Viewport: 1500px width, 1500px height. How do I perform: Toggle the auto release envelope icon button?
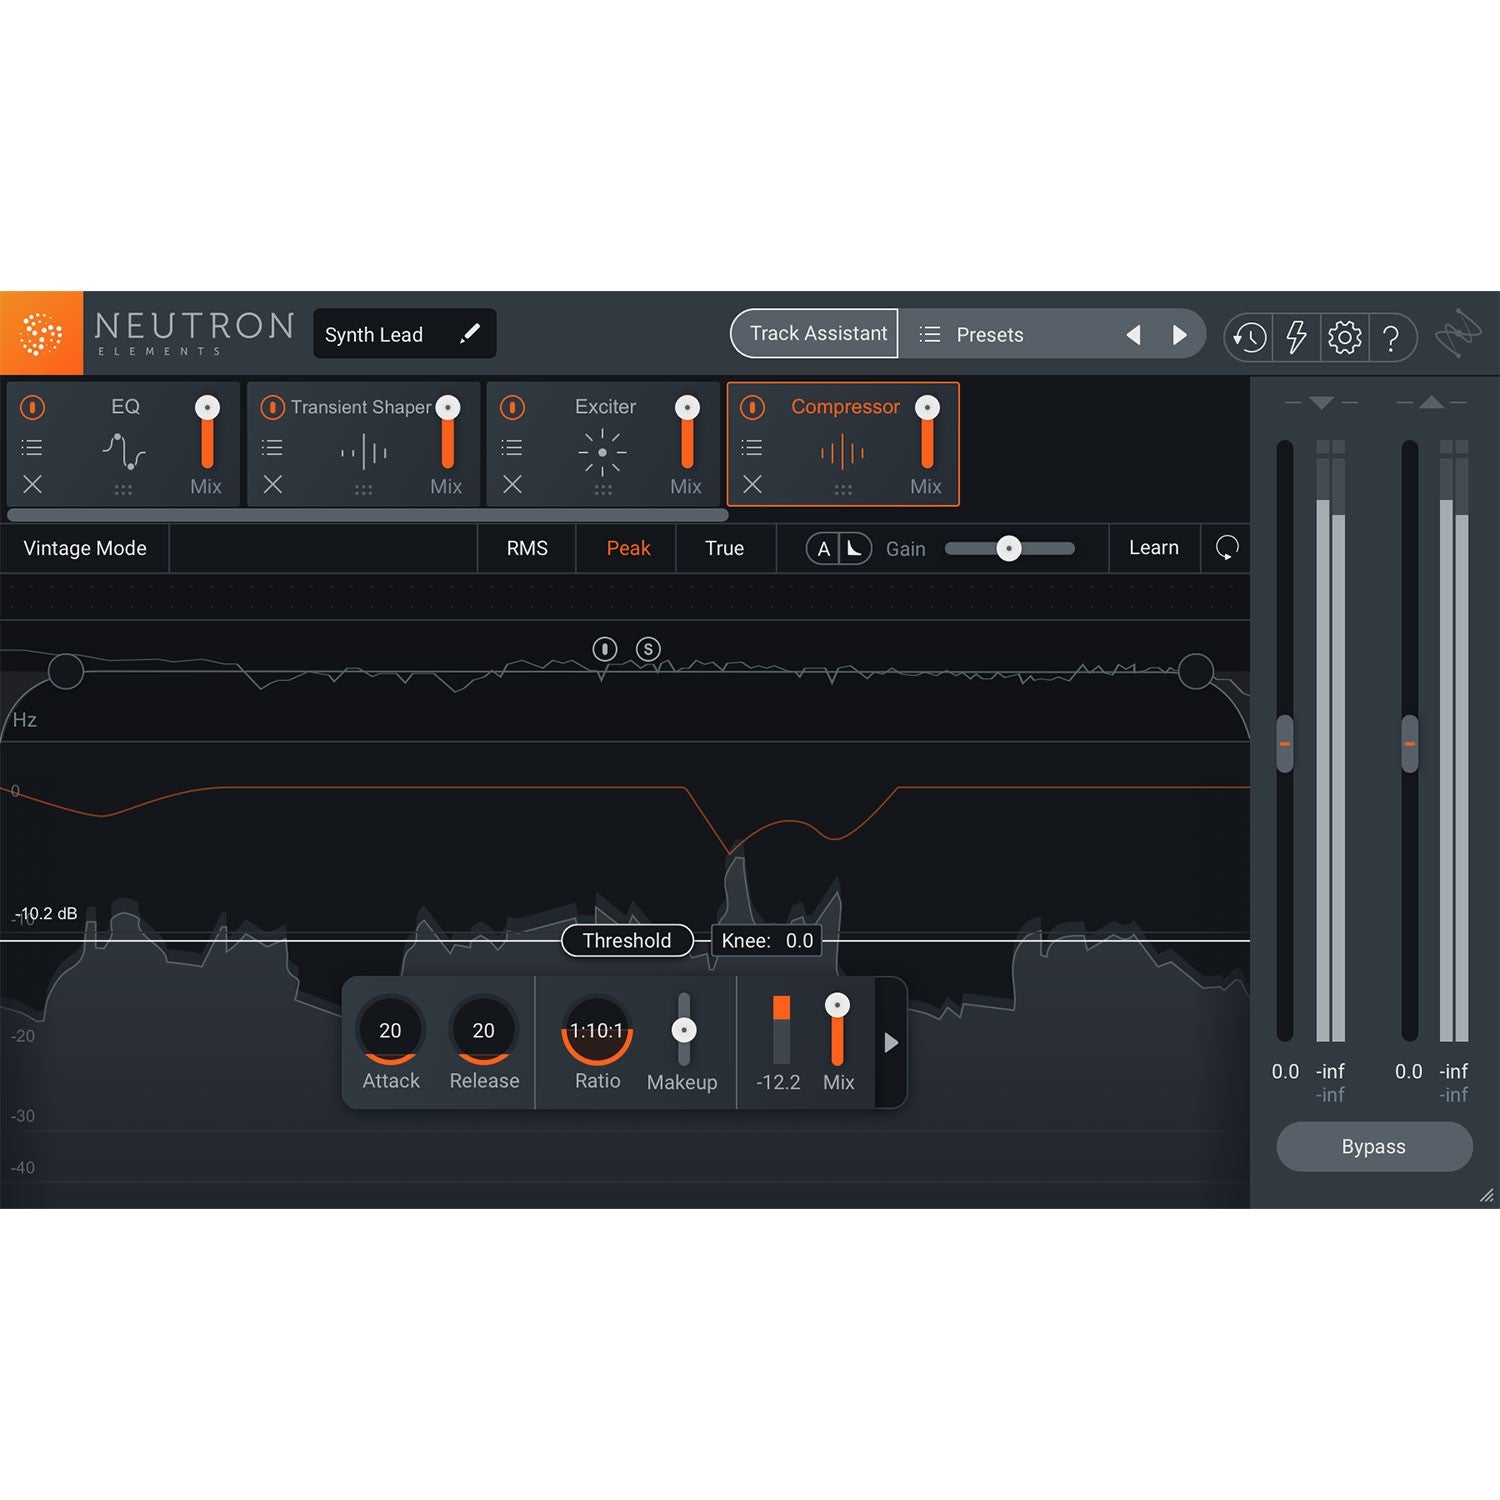[855, 549]
